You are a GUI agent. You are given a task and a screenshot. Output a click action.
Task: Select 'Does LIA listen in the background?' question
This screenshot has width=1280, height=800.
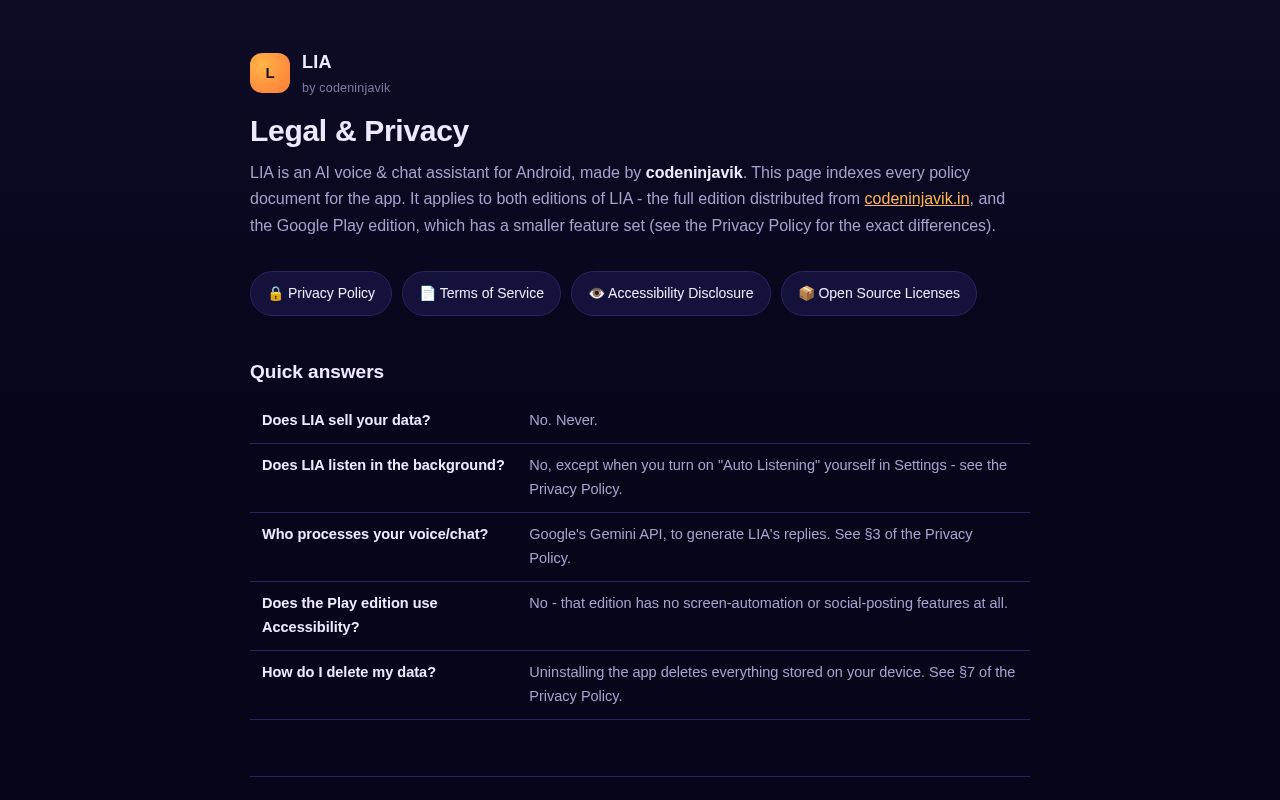tap(383, 465)
